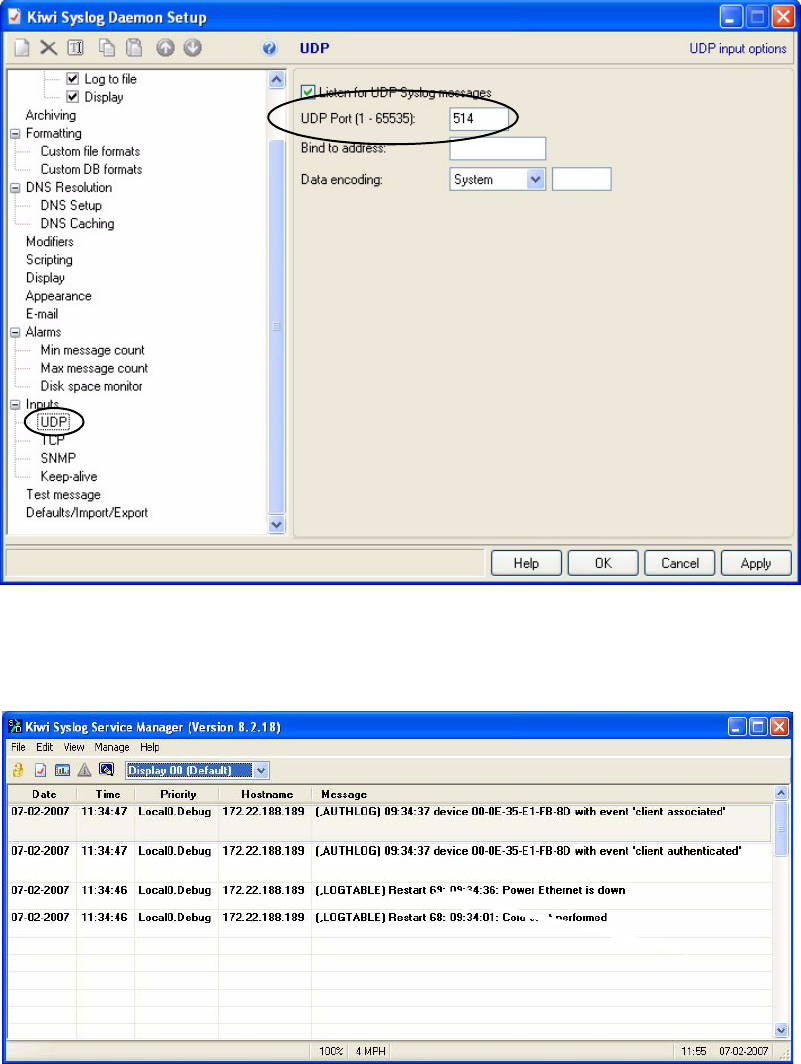The width and height of the screenshot is (801, 1064).
Task: Click the warning triangle icon in Service Manager
Action: coord(84,770)
